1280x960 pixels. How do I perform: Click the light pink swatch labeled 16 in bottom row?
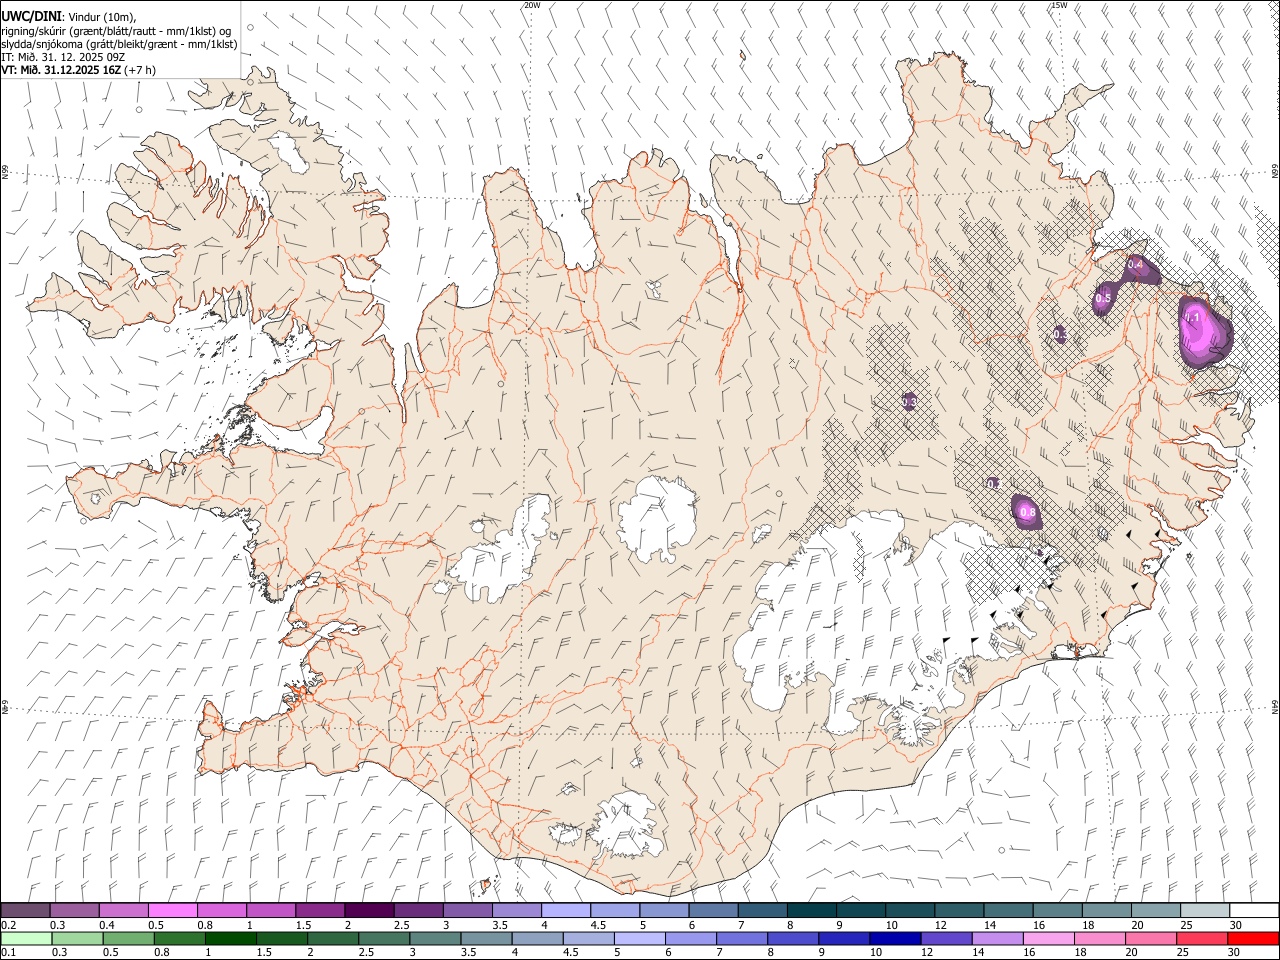(x=1049, y=938)
